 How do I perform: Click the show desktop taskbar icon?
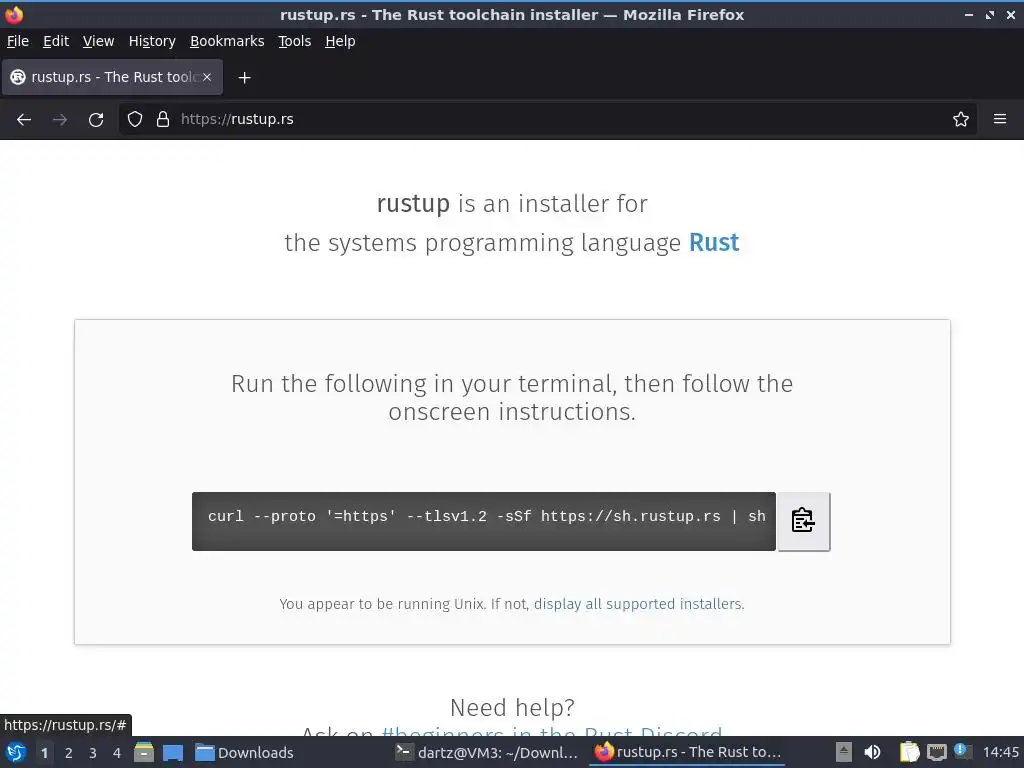(173, 752)
